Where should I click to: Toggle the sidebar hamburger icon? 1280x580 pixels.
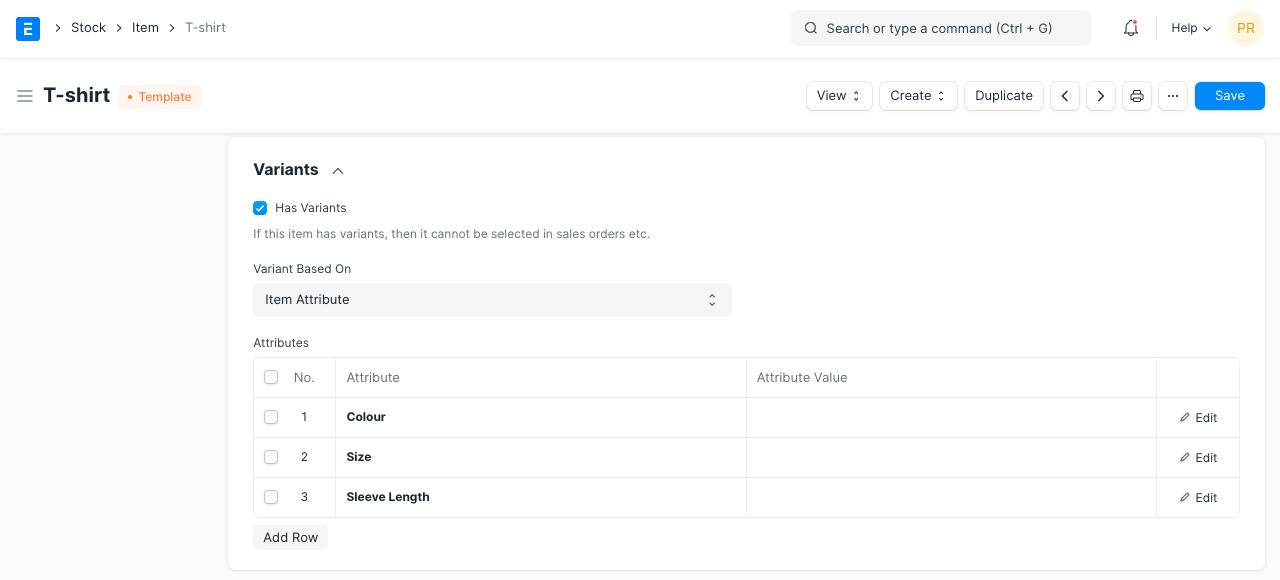coord(25,96)
